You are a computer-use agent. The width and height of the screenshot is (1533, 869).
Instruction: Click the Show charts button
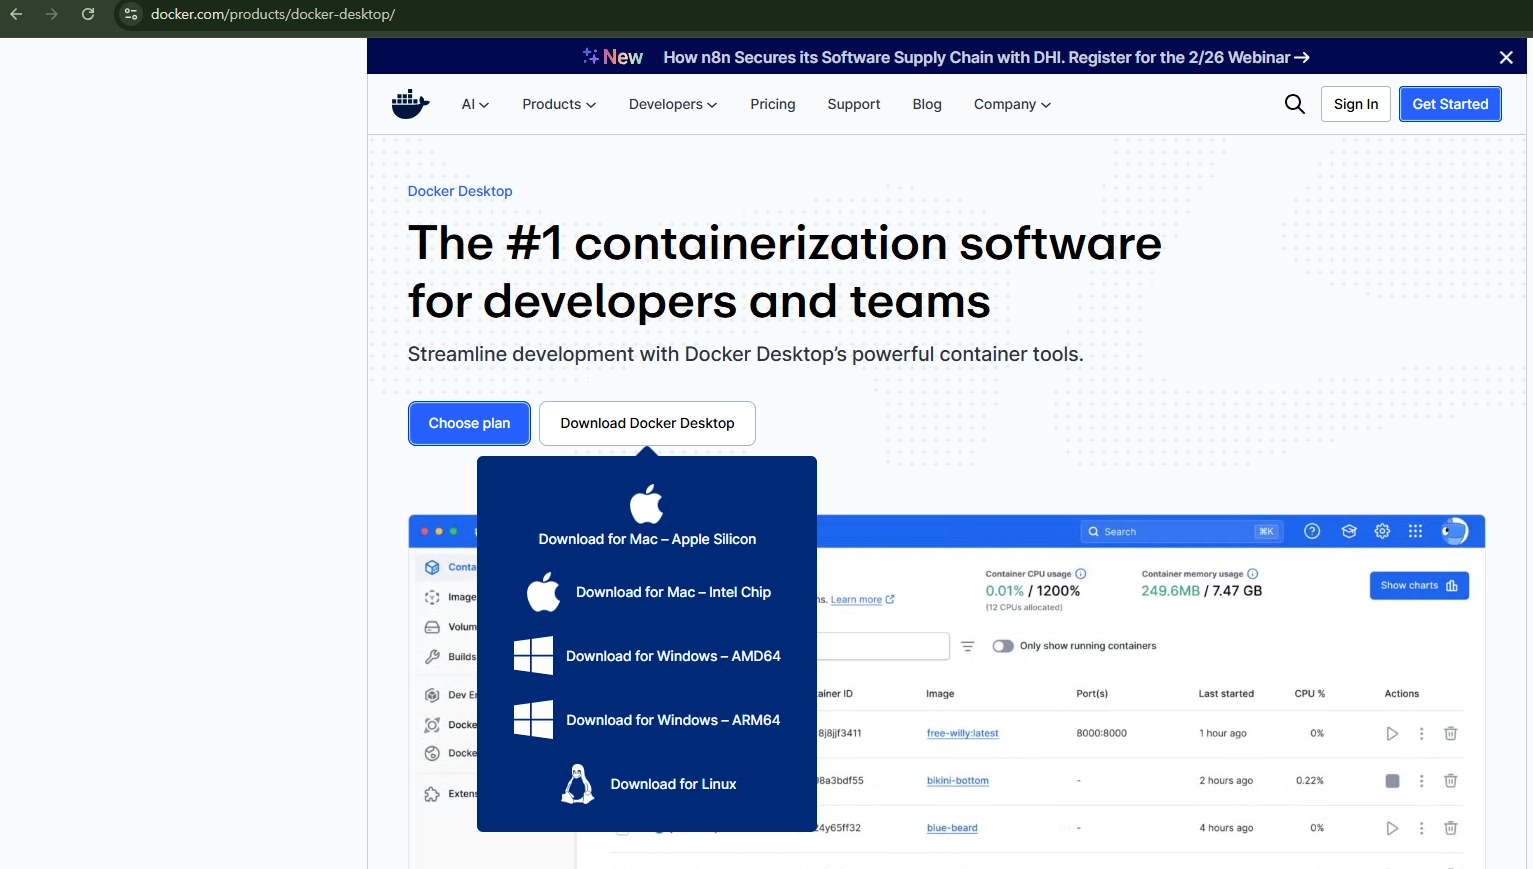[1419, 586]
